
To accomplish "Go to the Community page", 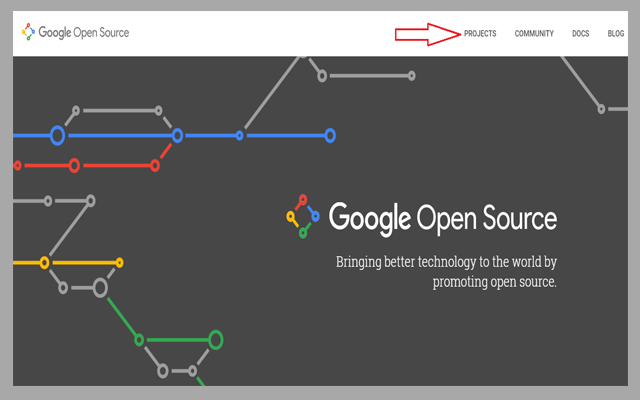I will tap(534, 34).
